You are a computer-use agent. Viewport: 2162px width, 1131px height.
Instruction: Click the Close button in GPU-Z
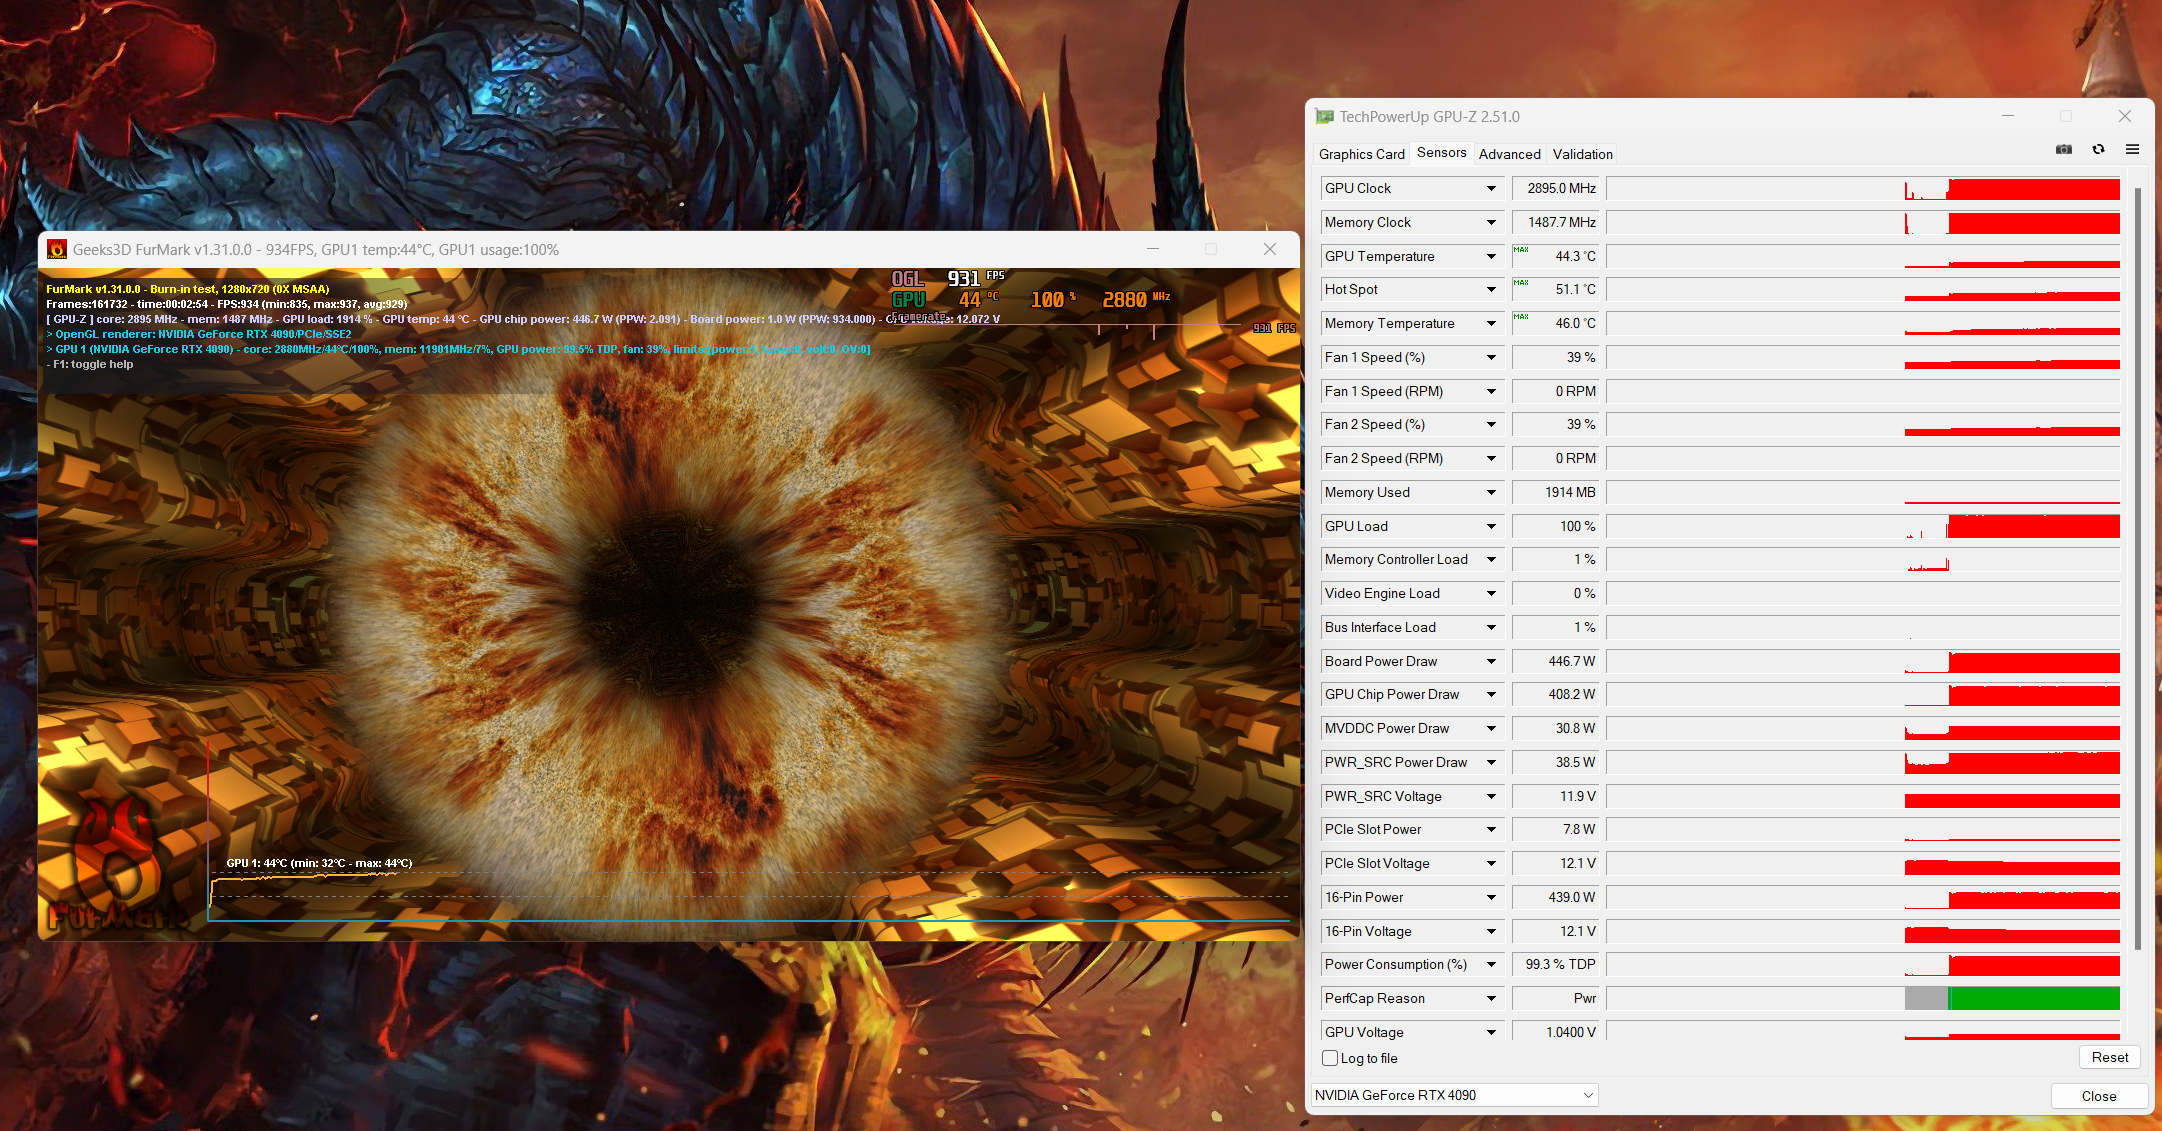[2098, 1096]
